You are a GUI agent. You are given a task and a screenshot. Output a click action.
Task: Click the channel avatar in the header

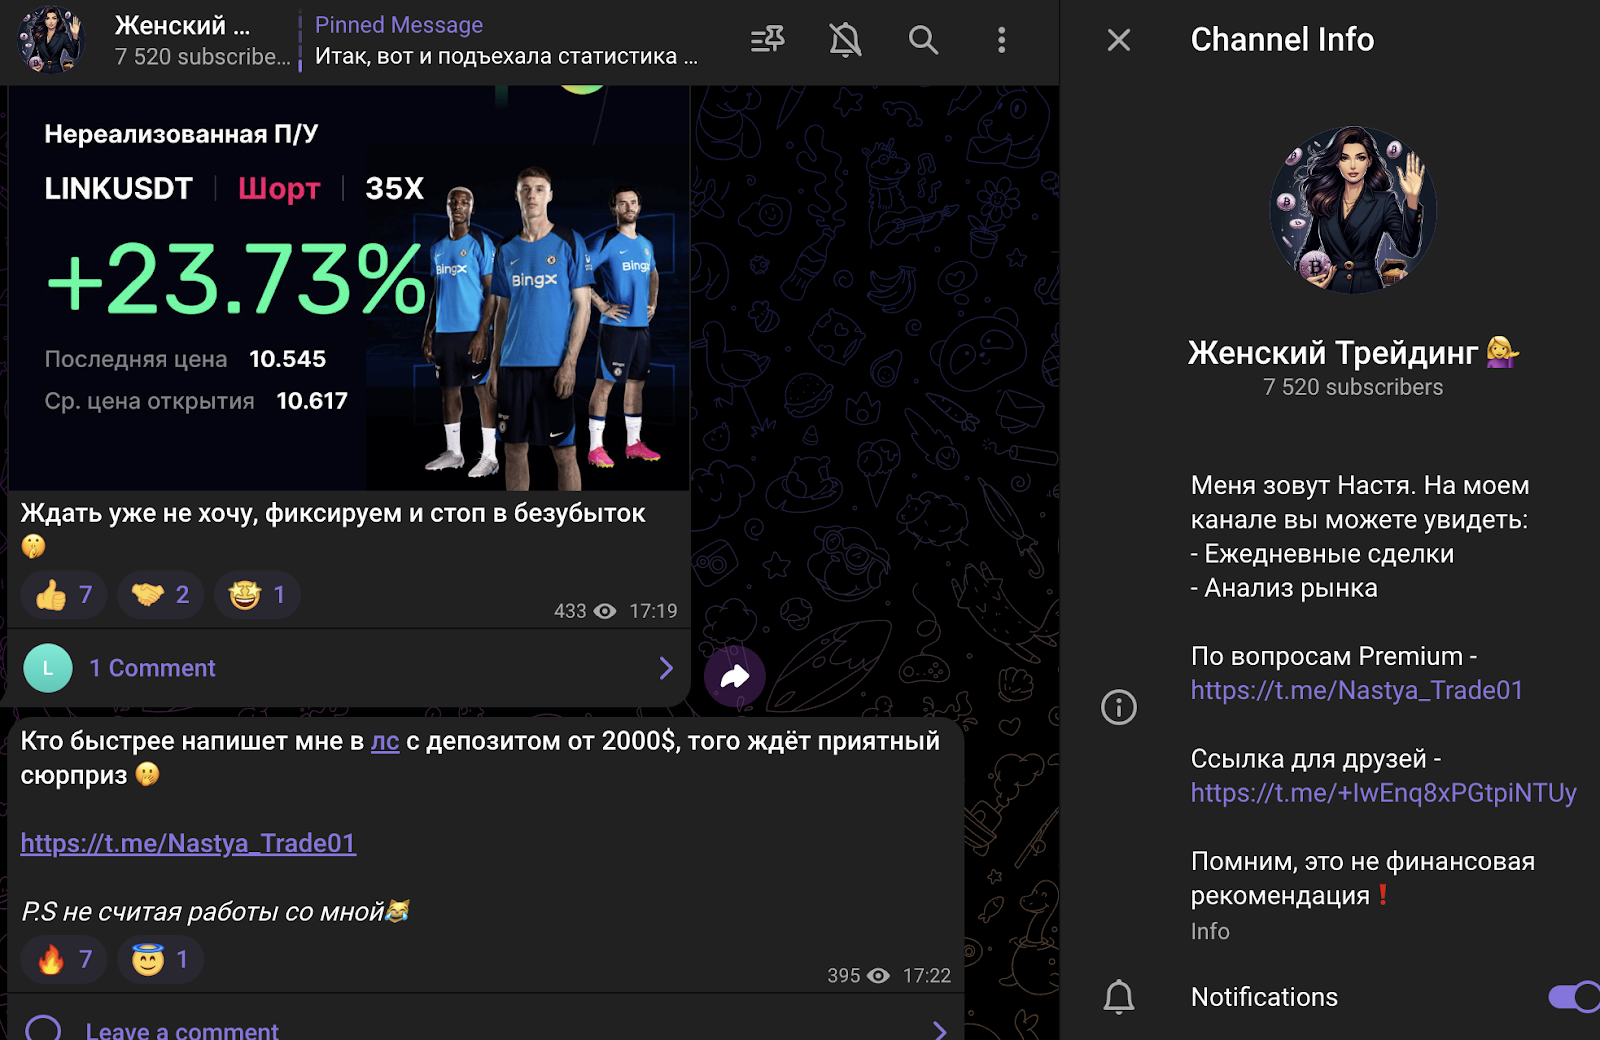51,41
